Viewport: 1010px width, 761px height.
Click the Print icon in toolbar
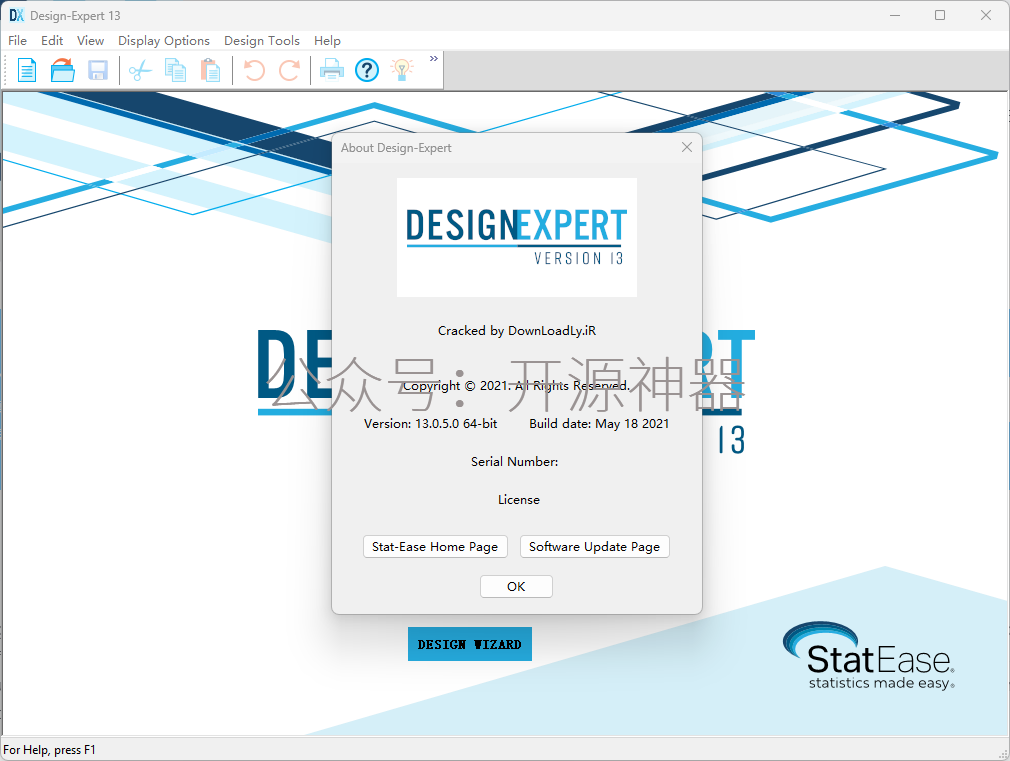point(332,70)
